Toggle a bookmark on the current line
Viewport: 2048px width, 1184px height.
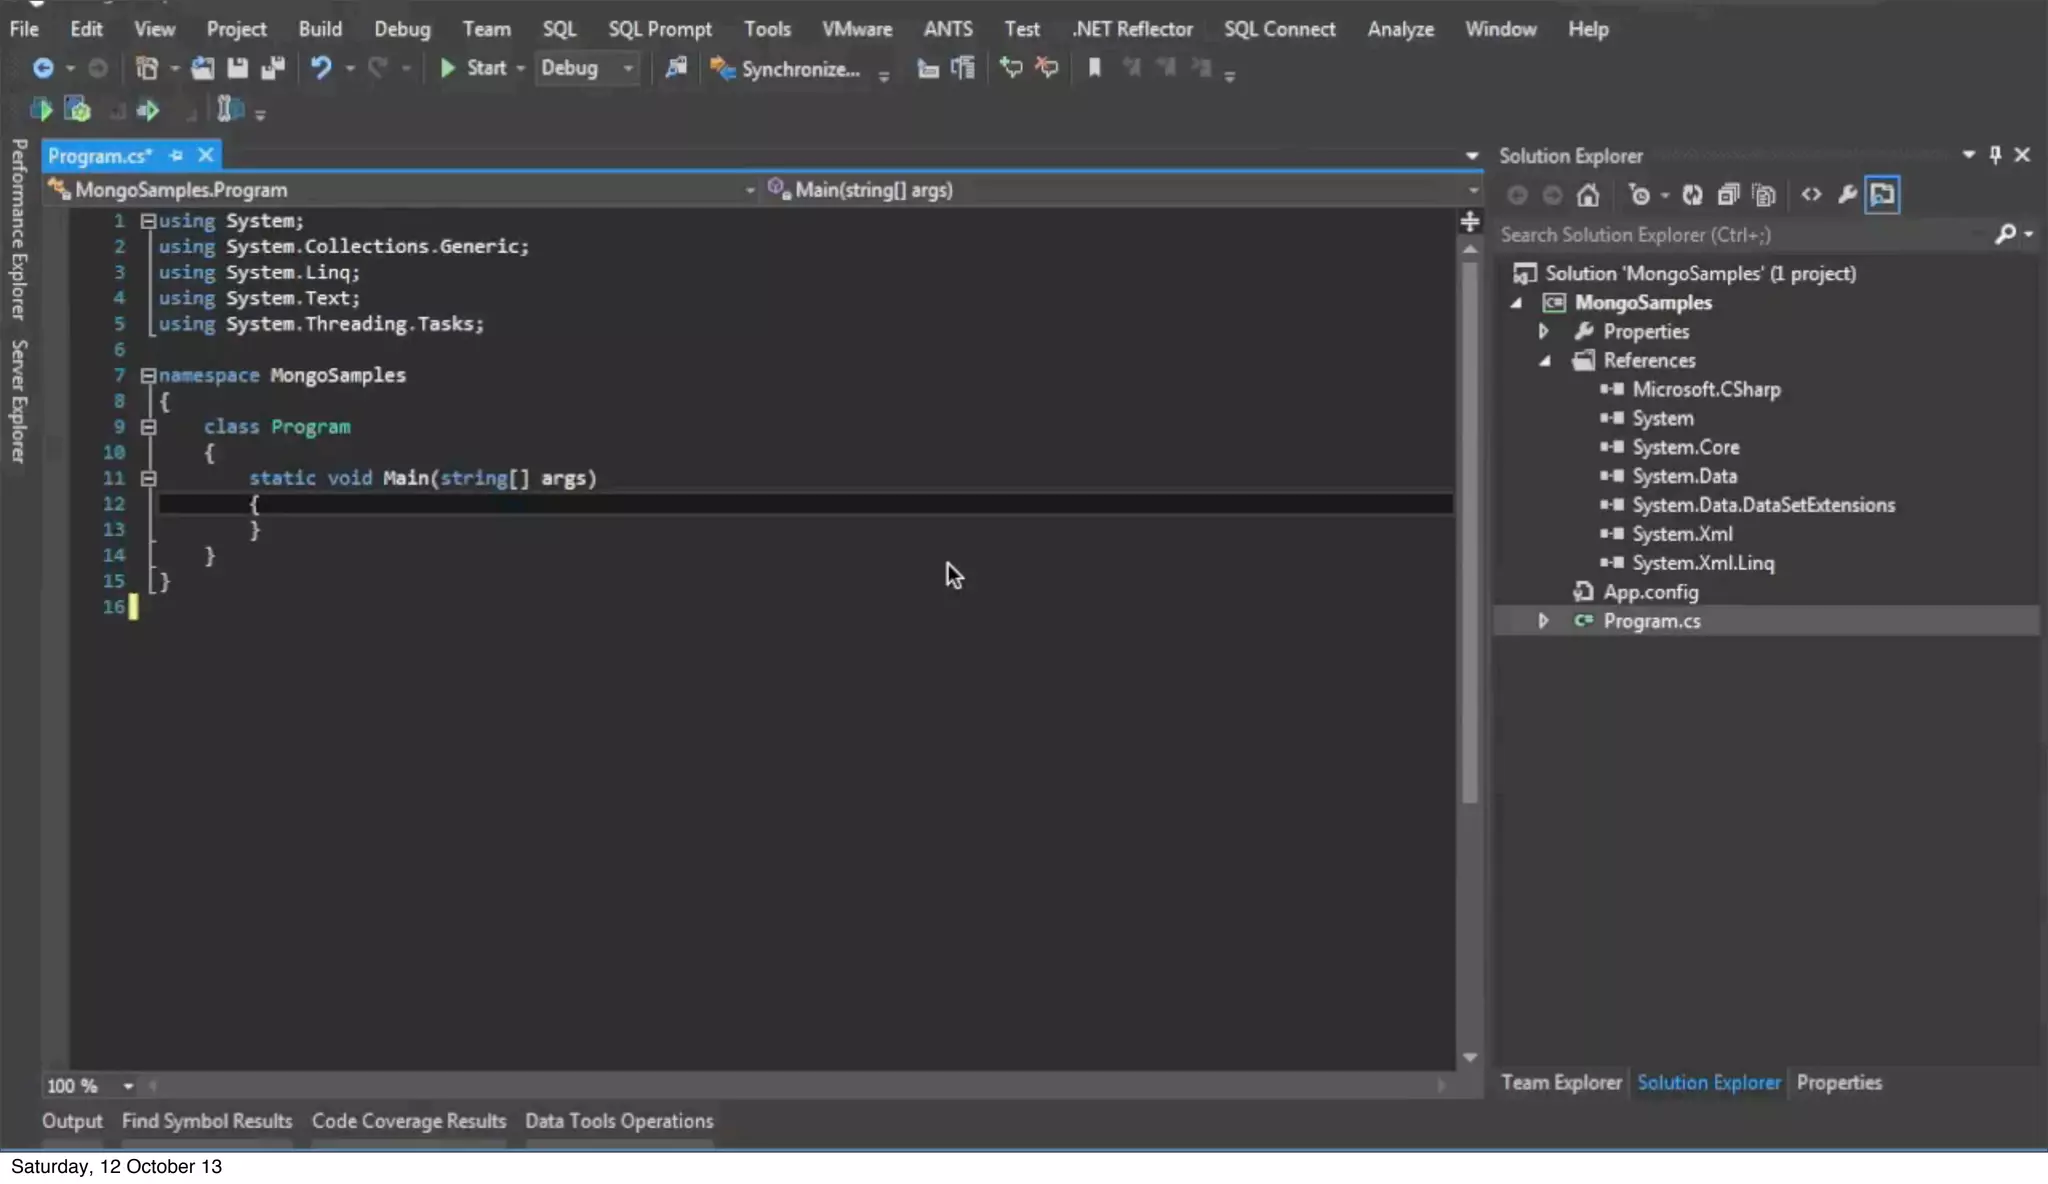[x=1094, y=68]
